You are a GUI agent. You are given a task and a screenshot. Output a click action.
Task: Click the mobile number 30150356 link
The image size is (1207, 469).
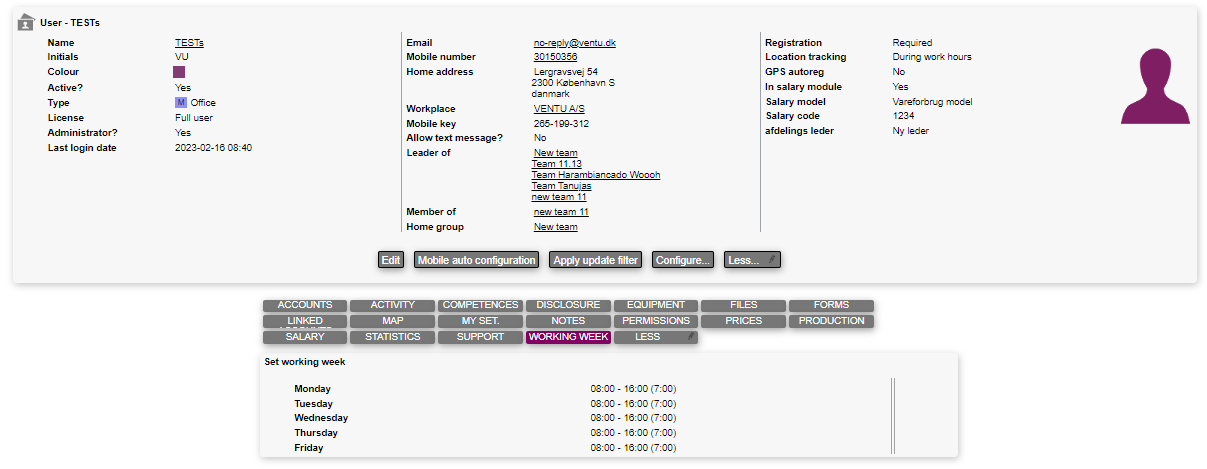click(x=555, y=57)
